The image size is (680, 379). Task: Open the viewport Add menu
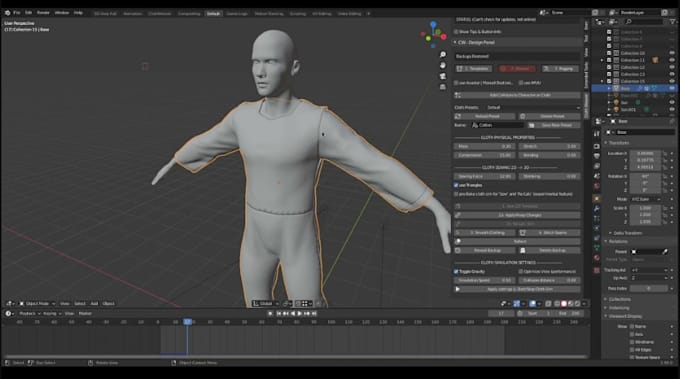point(94,304)
